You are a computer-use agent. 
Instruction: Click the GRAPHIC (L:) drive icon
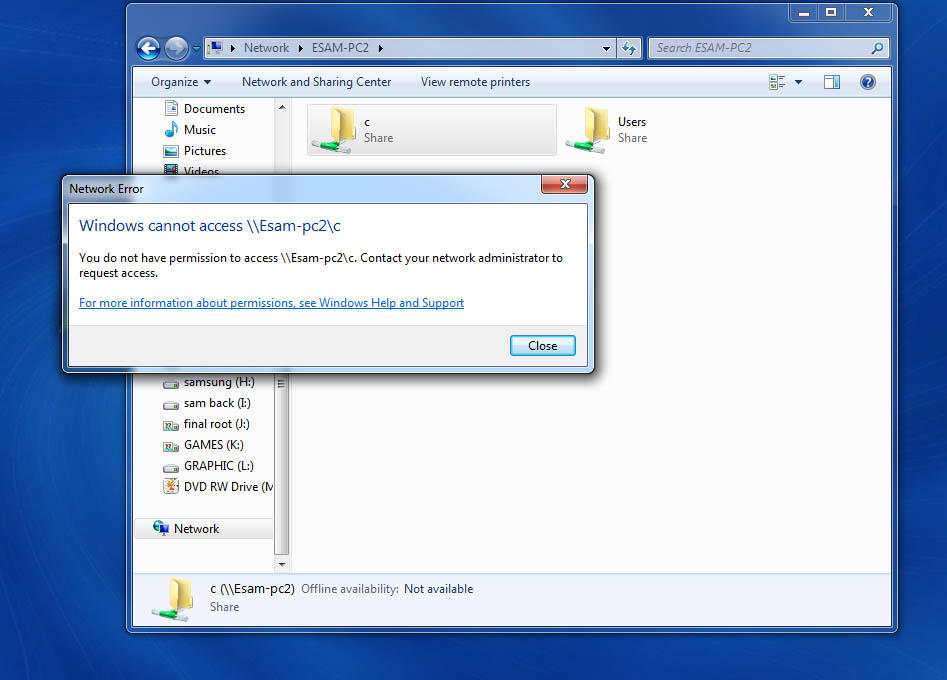point(171,467)
